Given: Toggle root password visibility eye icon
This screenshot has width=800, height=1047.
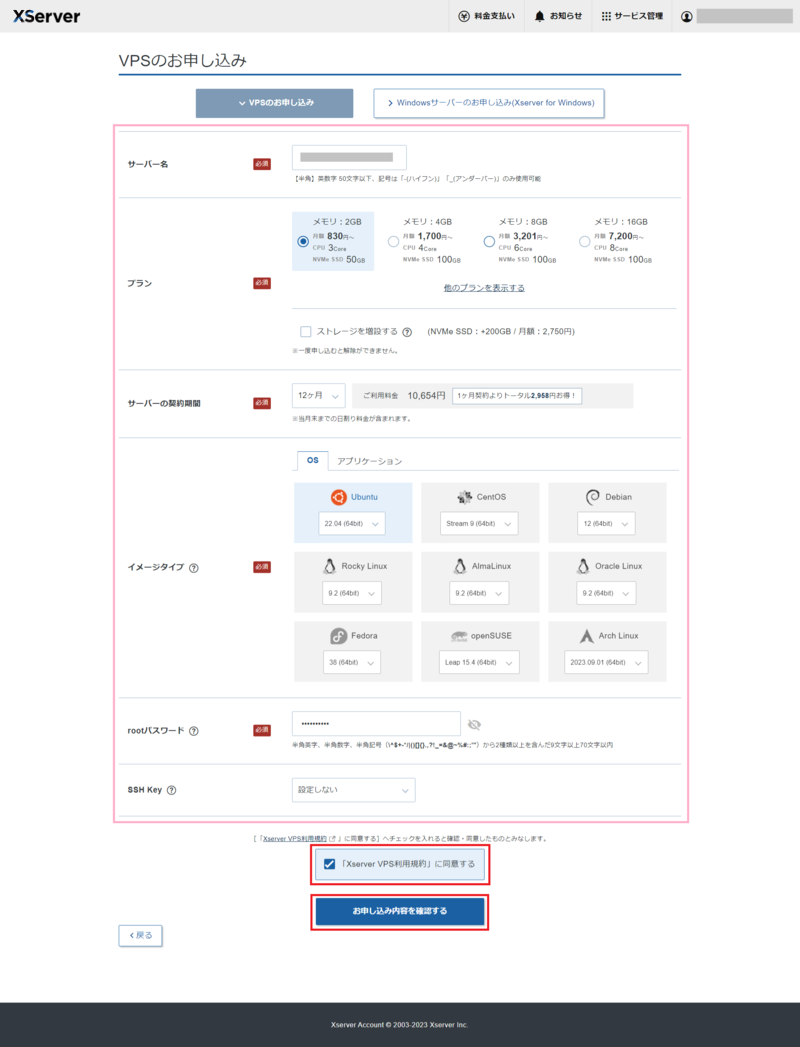Looking at the screenshot, I should pyautogui.click(x=474, y=724).
